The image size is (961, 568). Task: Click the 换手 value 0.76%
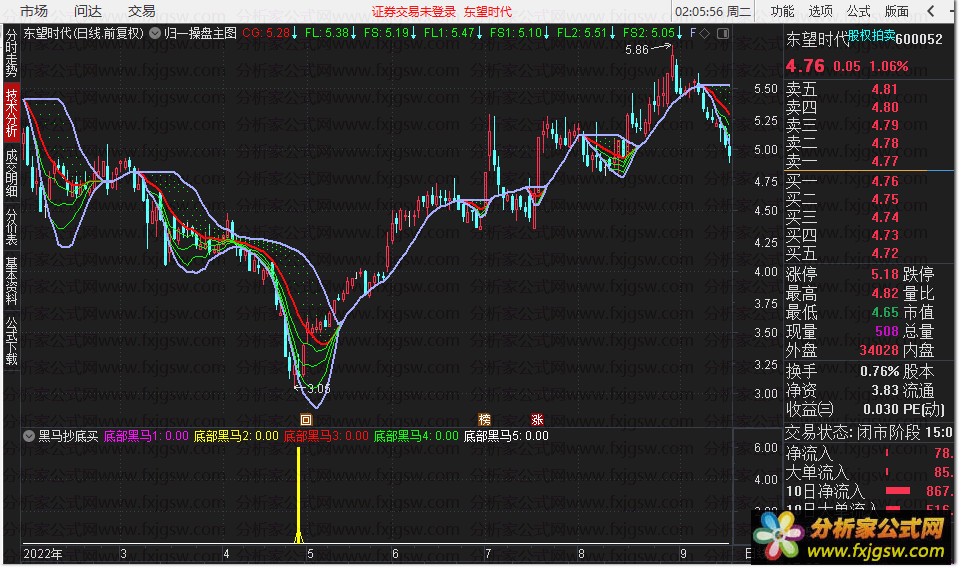pos(879,371)
